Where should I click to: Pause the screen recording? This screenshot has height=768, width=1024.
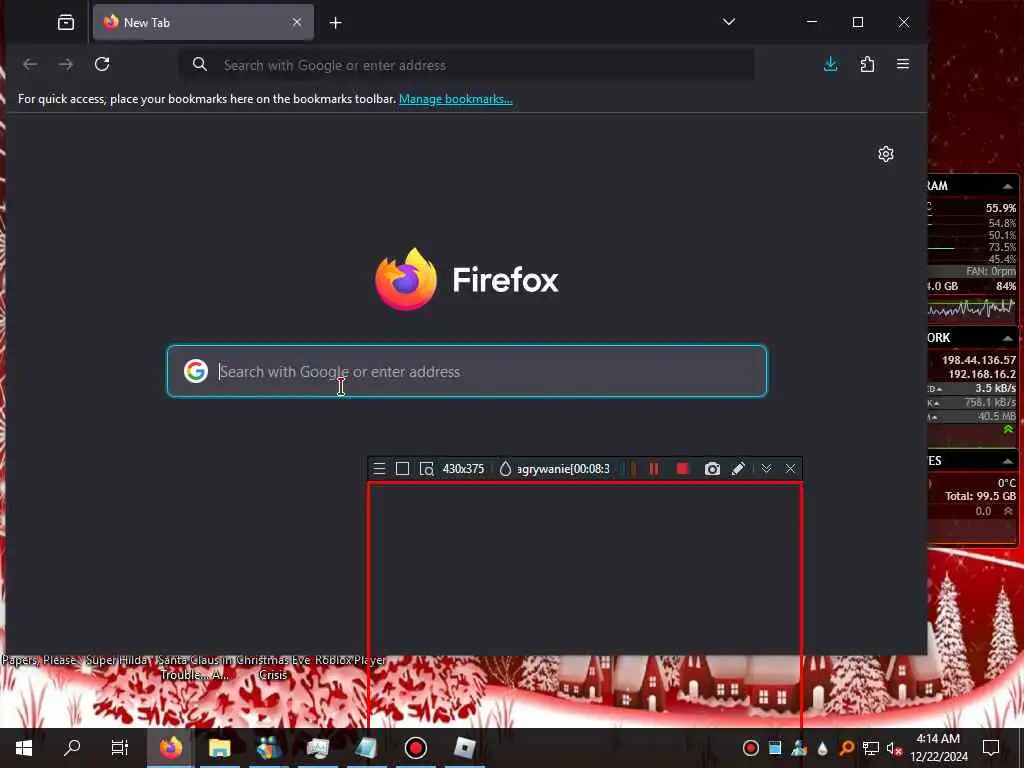click(654, 469)
